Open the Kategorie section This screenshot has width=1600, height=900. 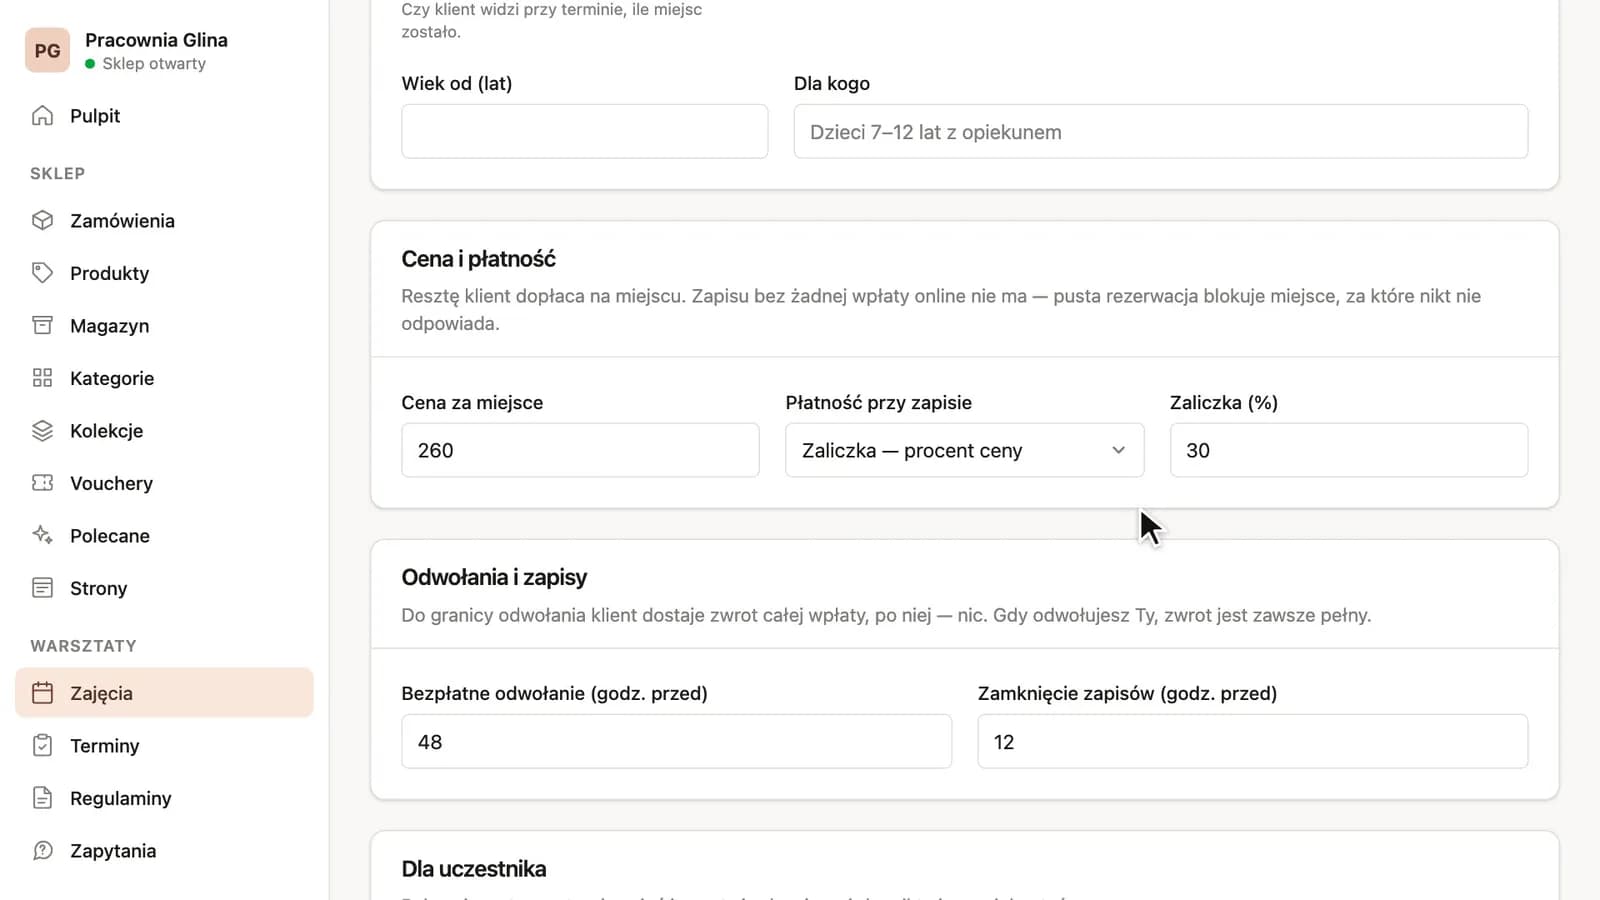(164, 378)
